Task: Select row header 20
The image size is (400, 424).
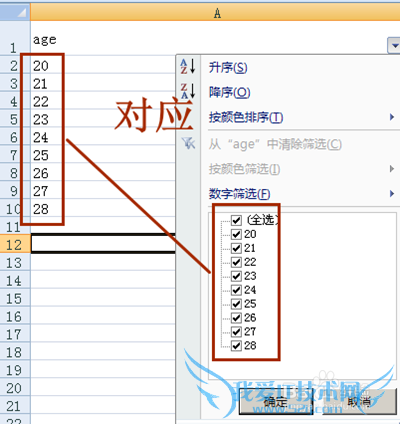Action: pos(15,388)
